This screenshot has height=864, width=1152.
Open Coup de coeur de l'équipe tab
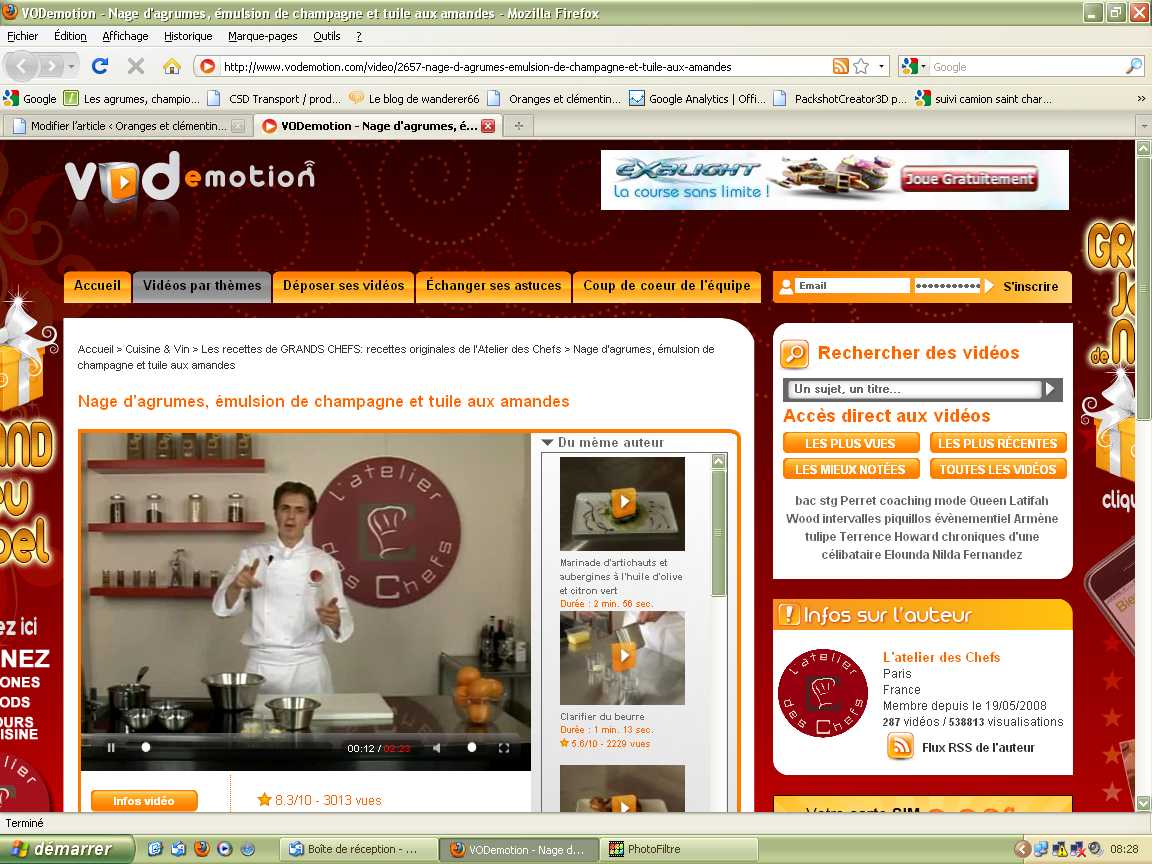click(666, 286)
